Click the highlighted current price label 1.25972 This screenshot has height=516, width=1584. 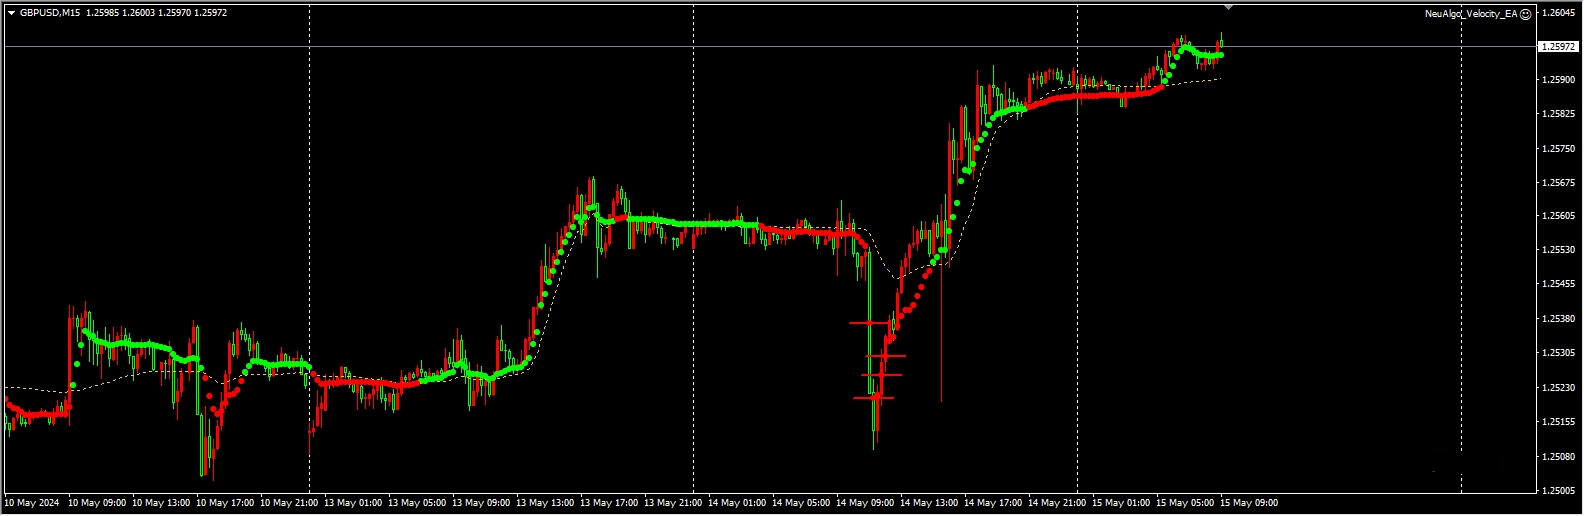pos(1556,47)
